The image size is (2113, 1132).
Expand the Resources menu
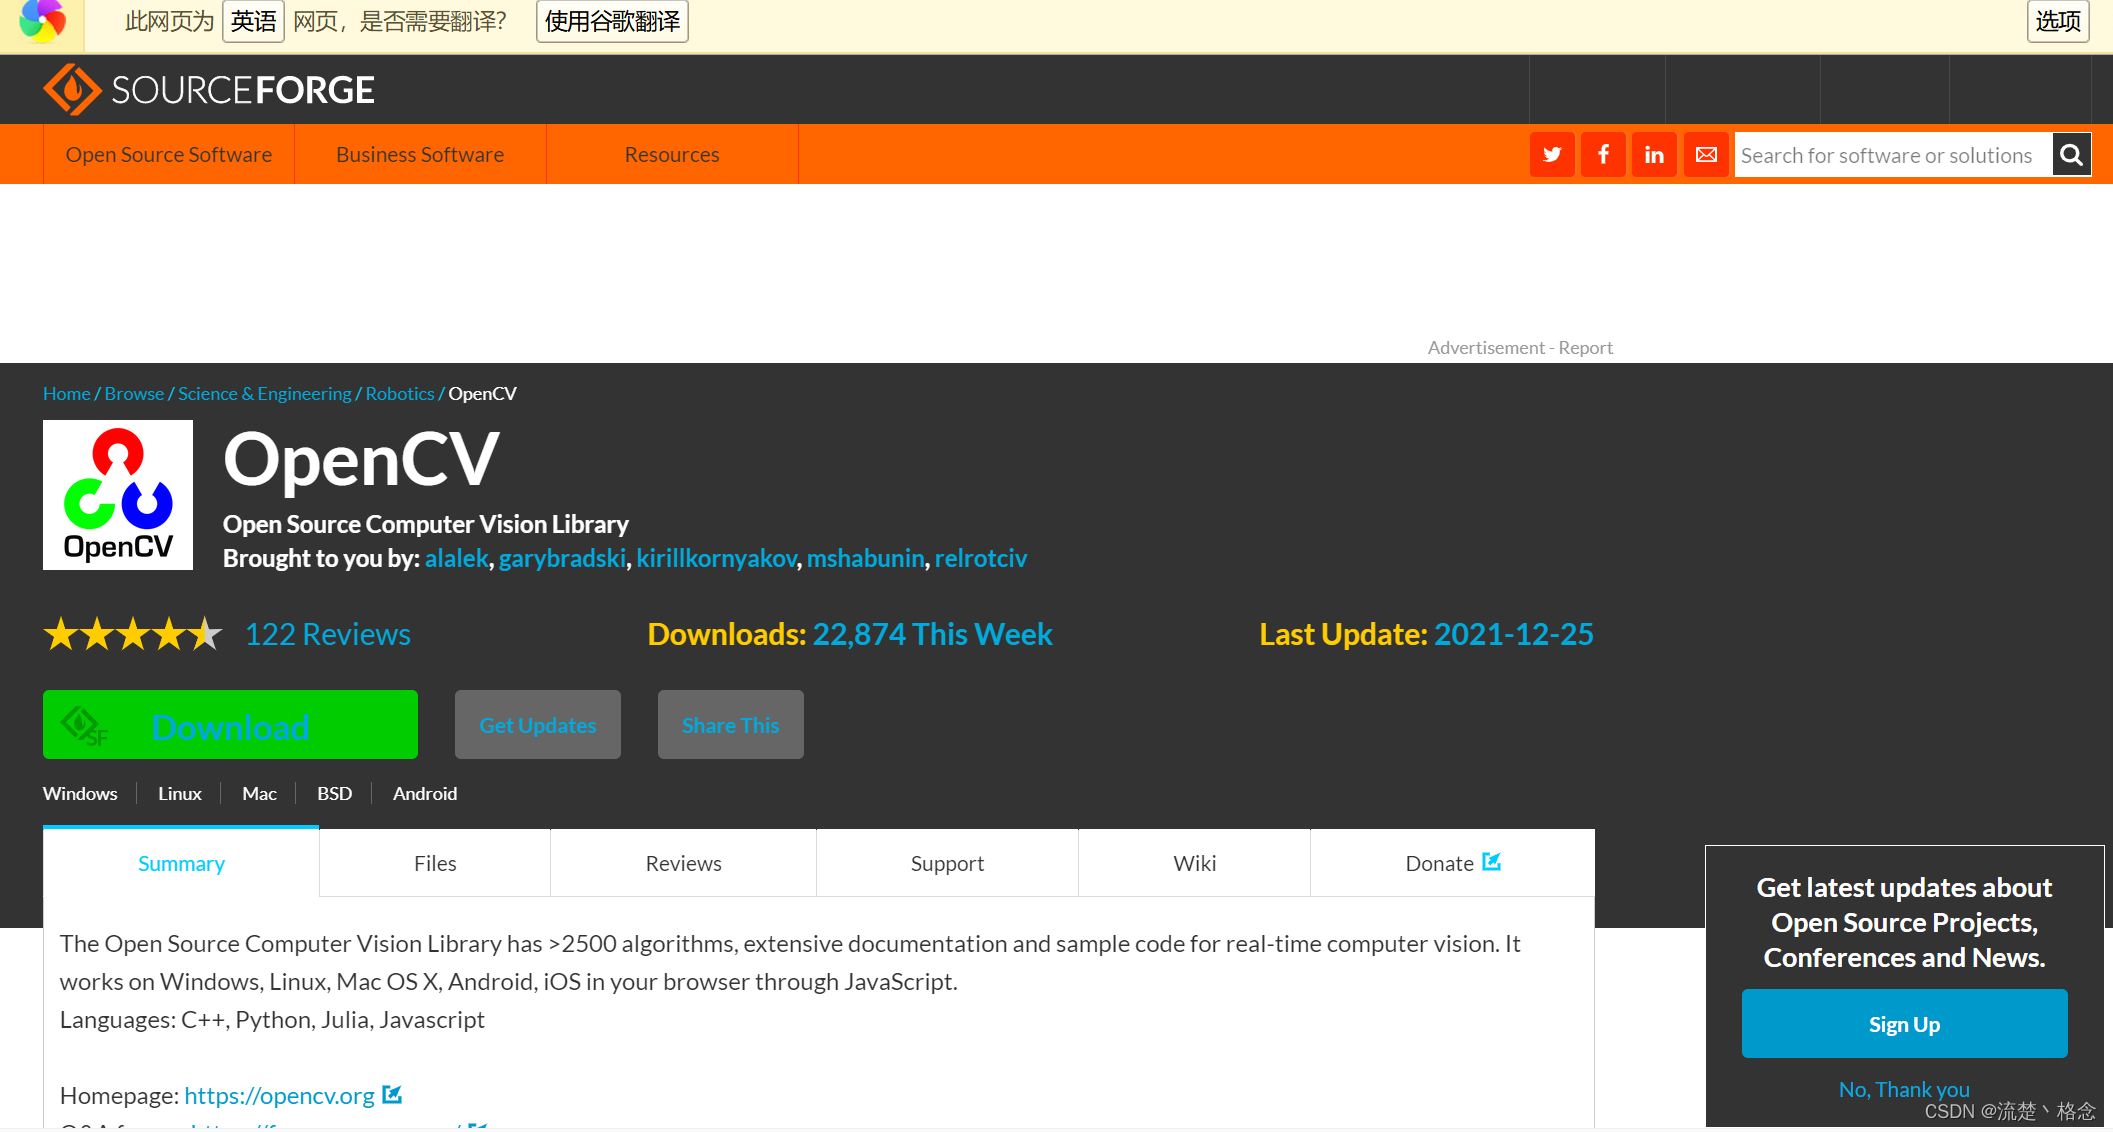[x=672, y=155]
